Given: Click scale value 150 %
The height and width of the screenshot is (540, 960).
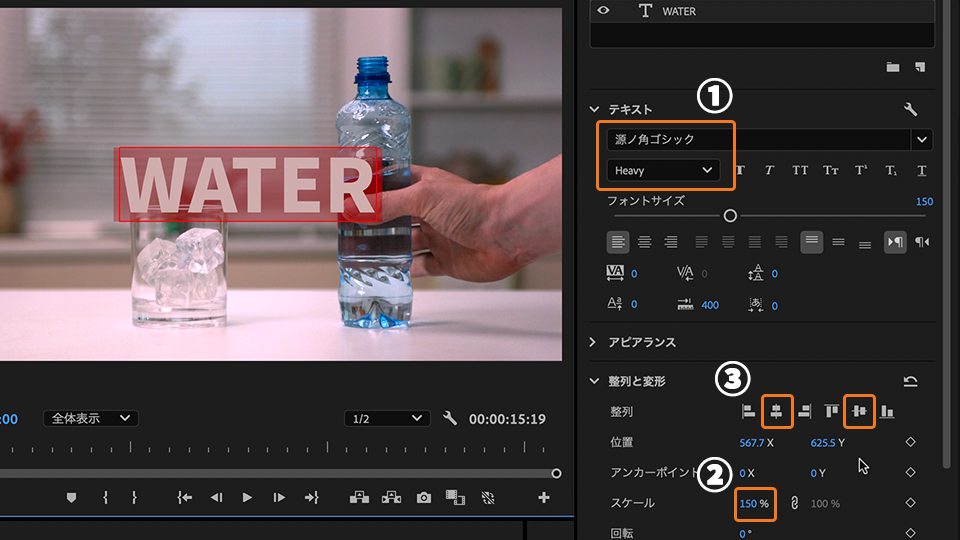Looking at the screenshot, I should (754, 503).
